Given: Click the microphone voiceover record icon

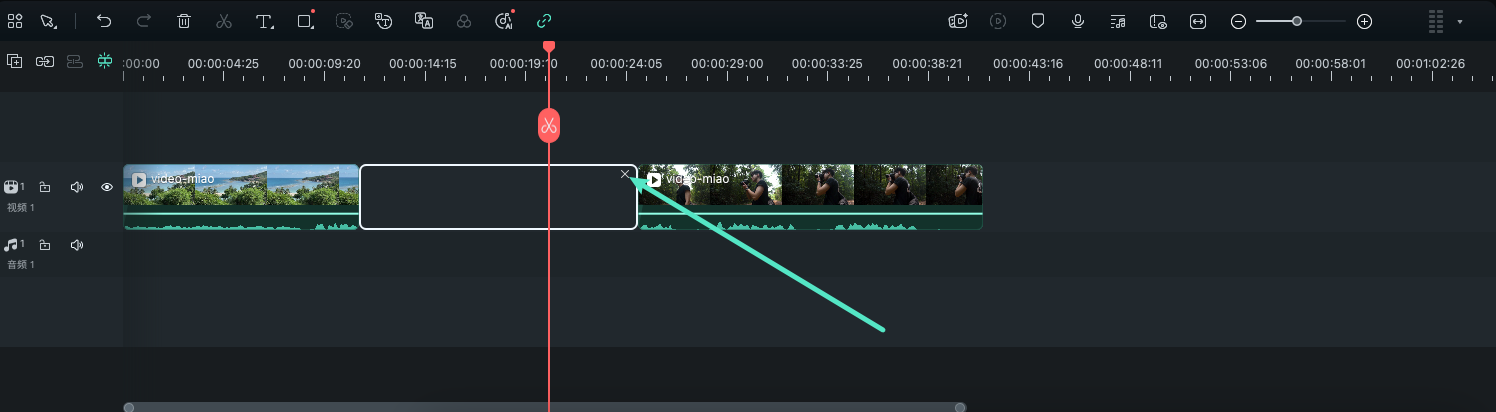Looking at the screenshot, I should (1078, 21).
